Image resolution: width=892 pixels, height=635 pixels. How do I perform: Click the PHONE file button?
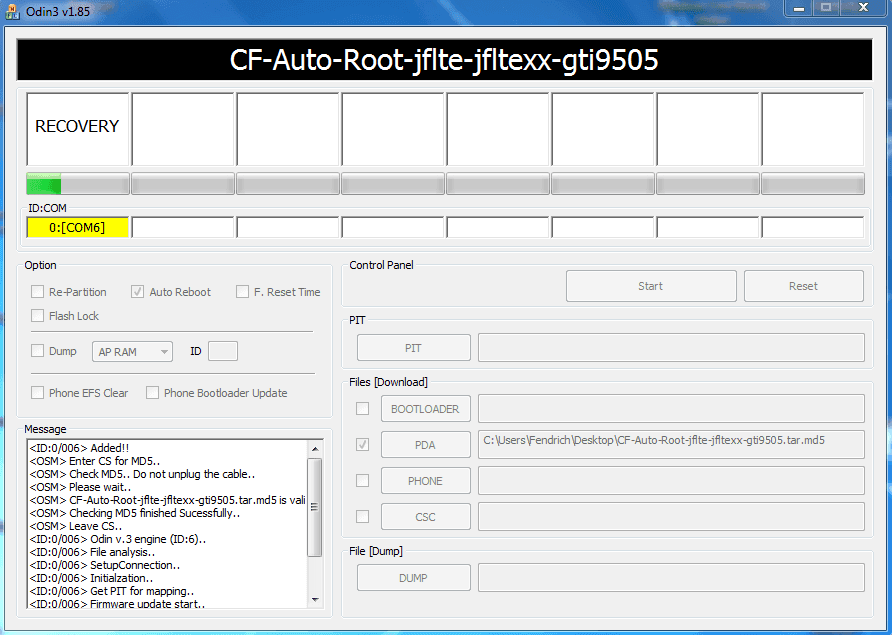[x=426, y=481]
